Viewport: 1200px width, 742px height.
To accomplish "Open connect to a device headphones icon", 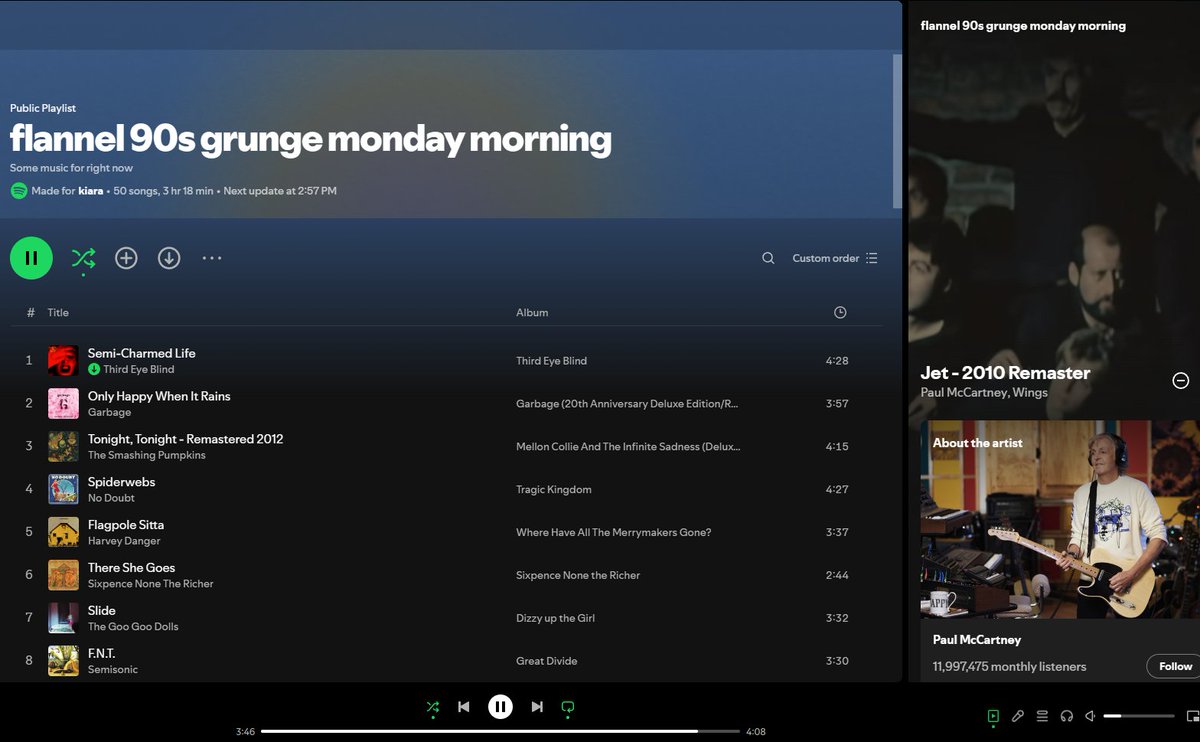I will click(x=1067, y=716).
